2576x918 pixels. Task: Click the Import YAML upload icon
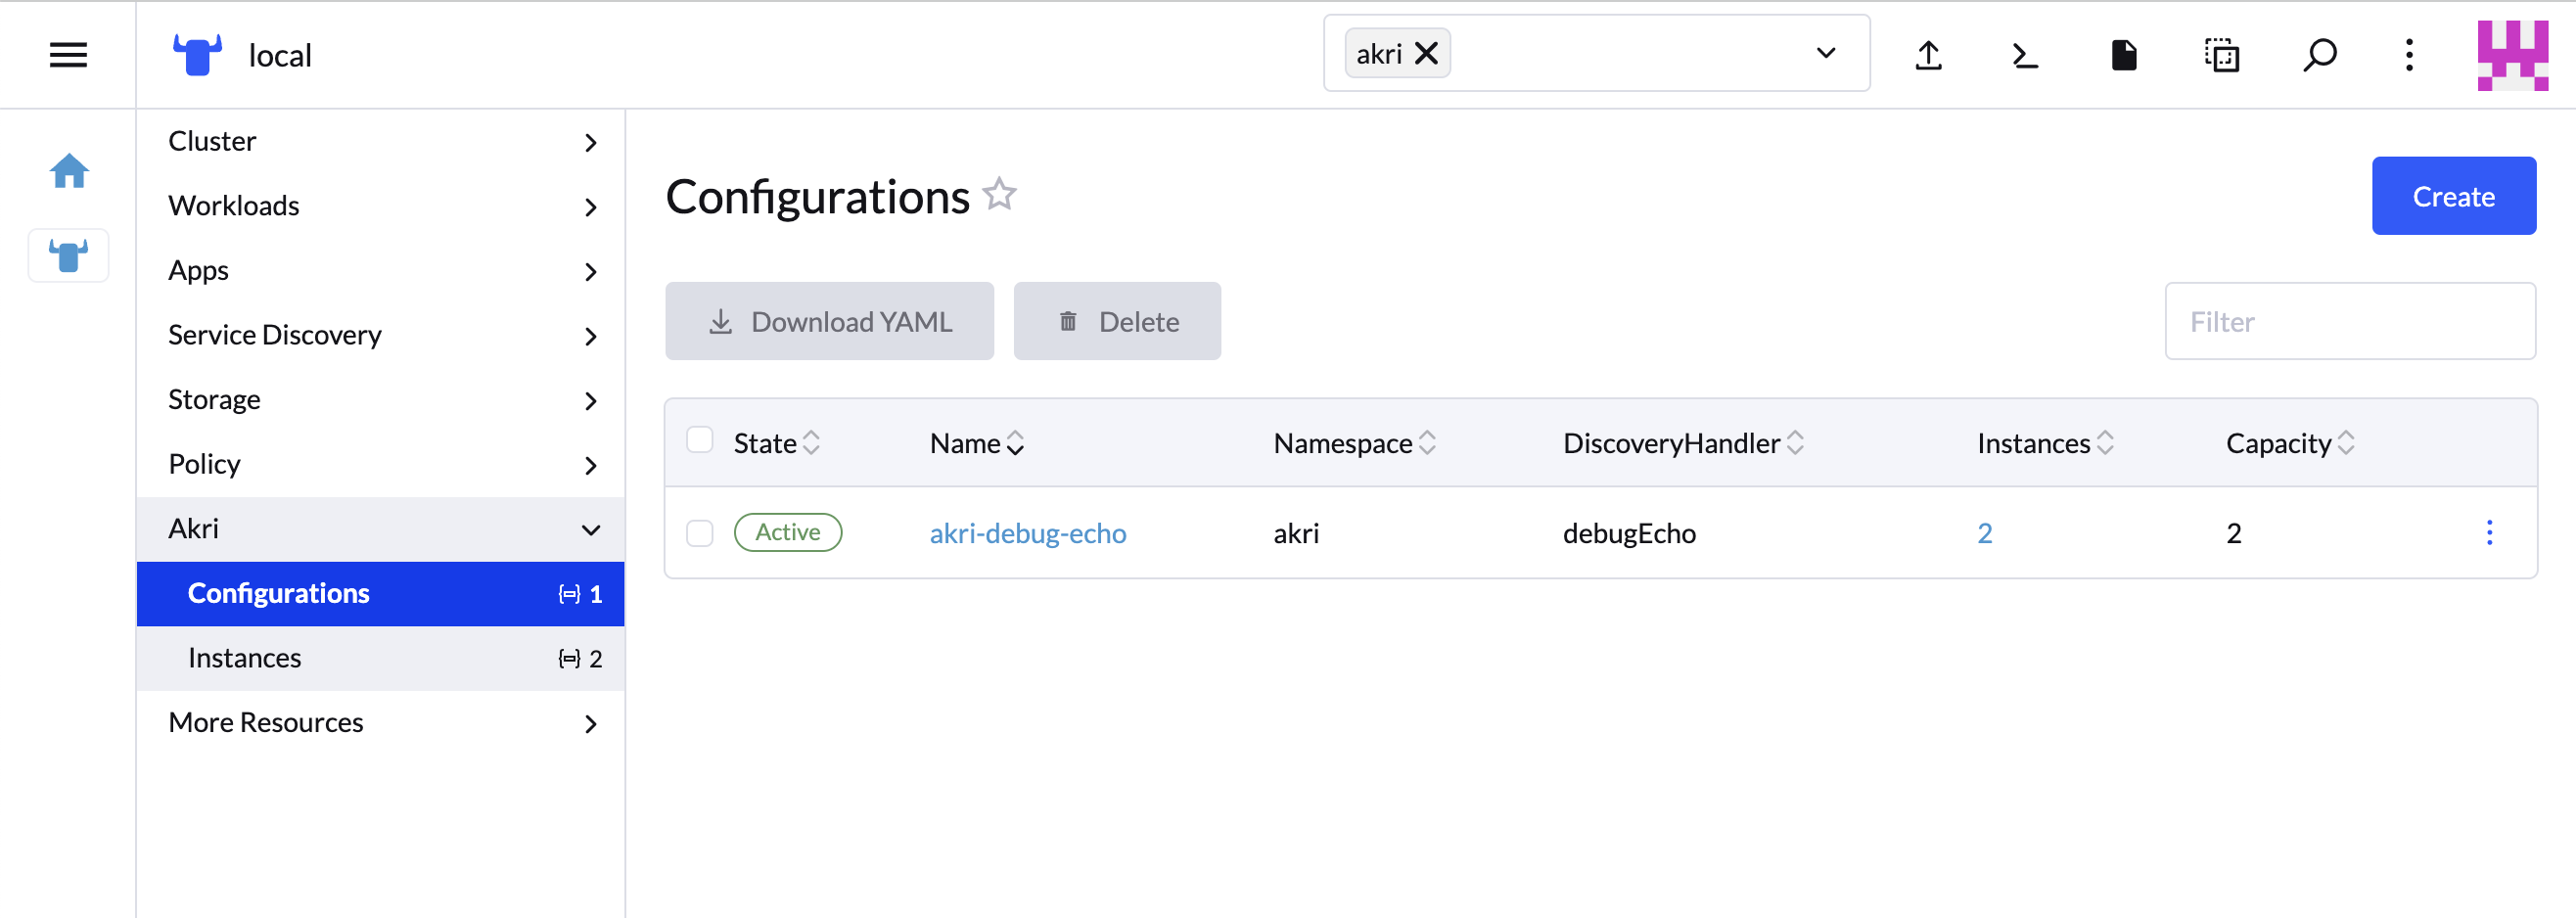click(x=1927, y=55)
